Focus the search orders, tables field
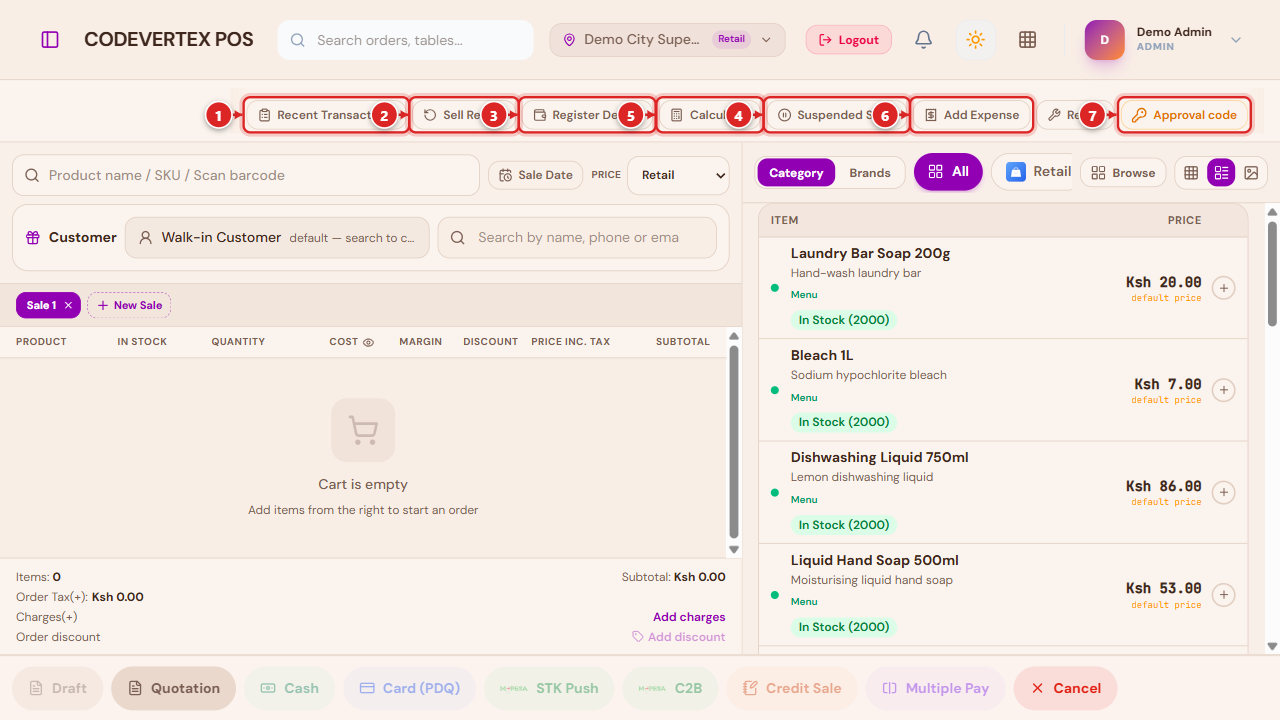This screenshot has height=720, width=1280. 406,40
